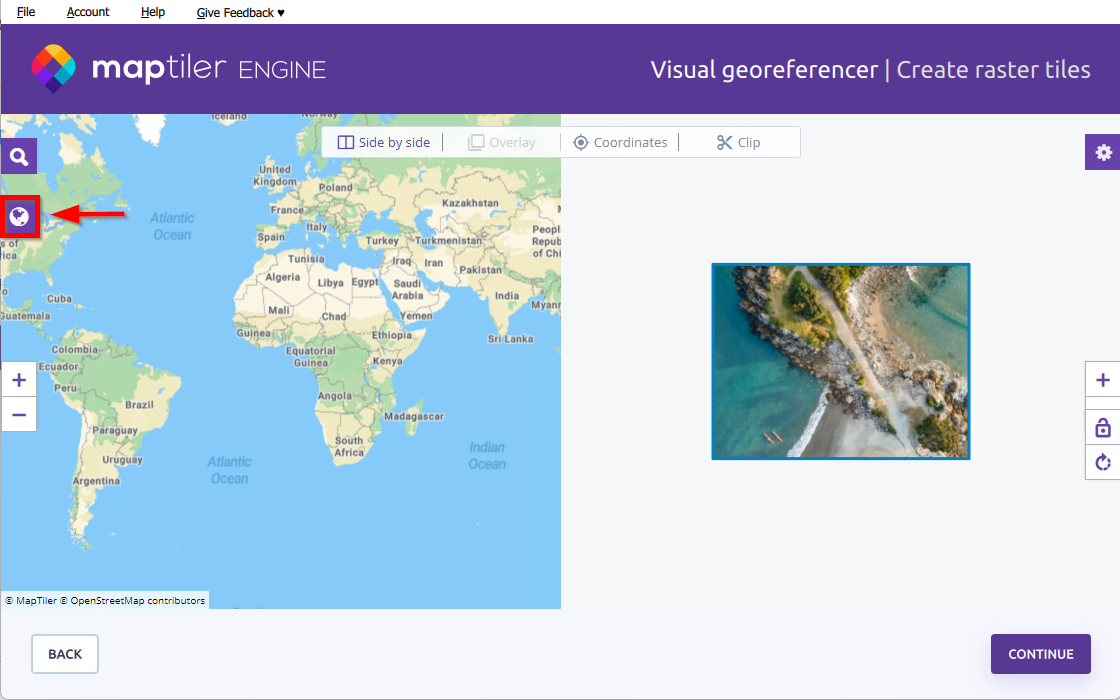The image size is (1120, 700).
Task: Switch to Side by side view
Action: (x=384, y=143)
